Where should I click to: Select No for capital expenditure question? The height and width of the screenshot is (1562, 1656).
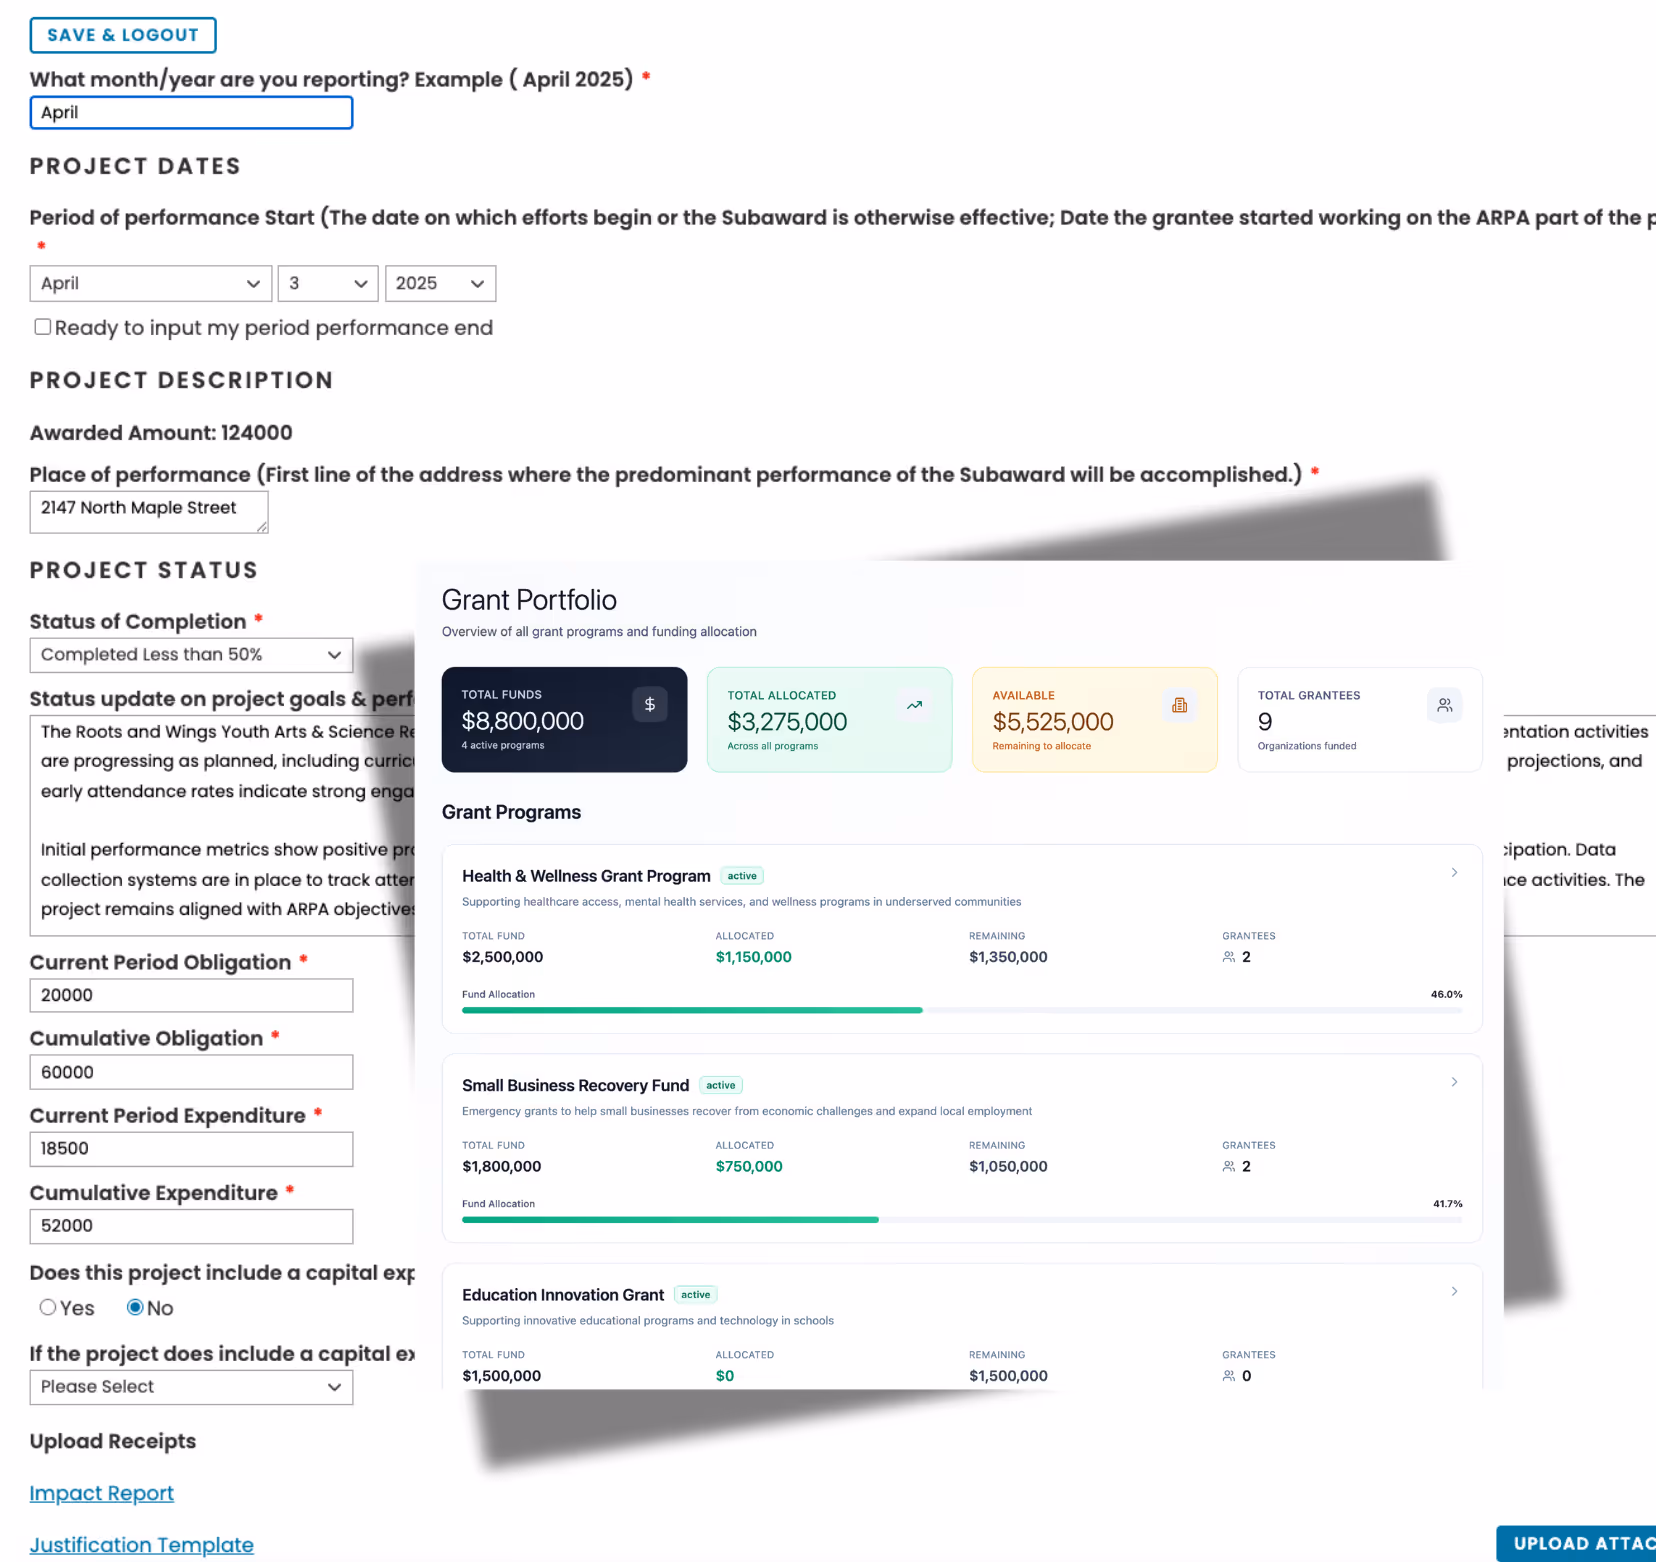[x=136, y=1307]
